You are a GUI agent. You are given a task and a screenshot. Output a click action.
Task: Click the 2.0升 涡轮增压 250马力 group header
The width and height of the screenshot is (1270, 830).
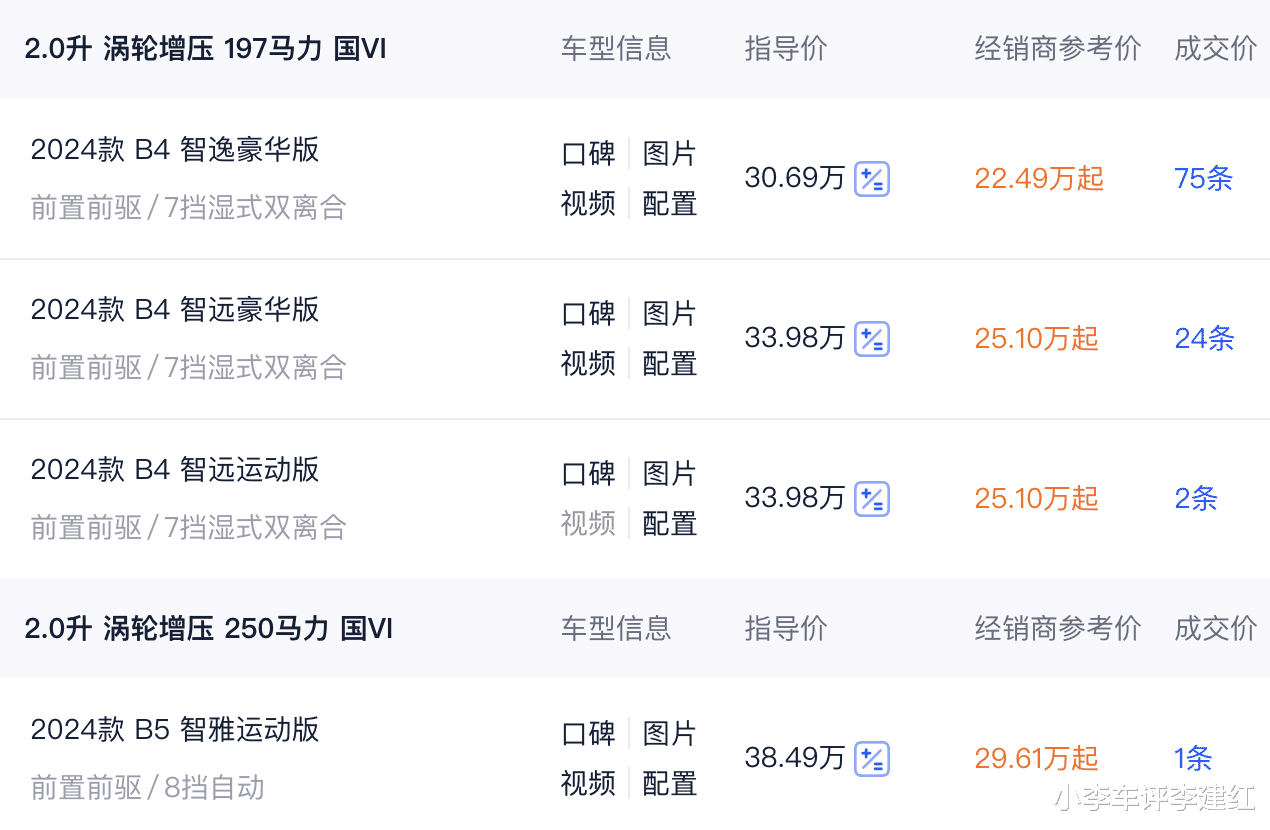208,628
